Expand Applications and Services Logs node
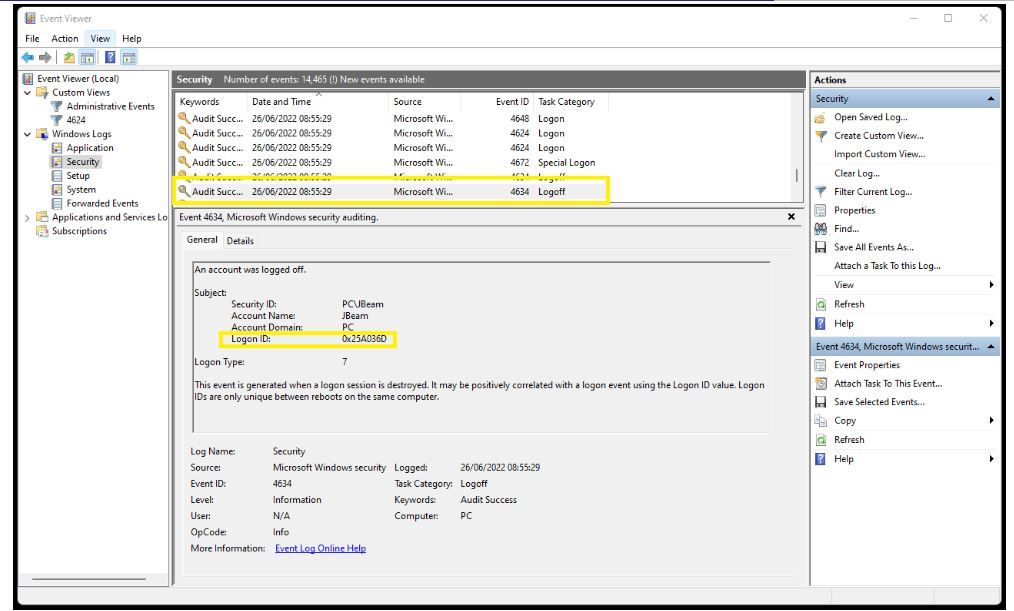The height and width of the screenshot is (611, 1014). (x=27, y=218)
